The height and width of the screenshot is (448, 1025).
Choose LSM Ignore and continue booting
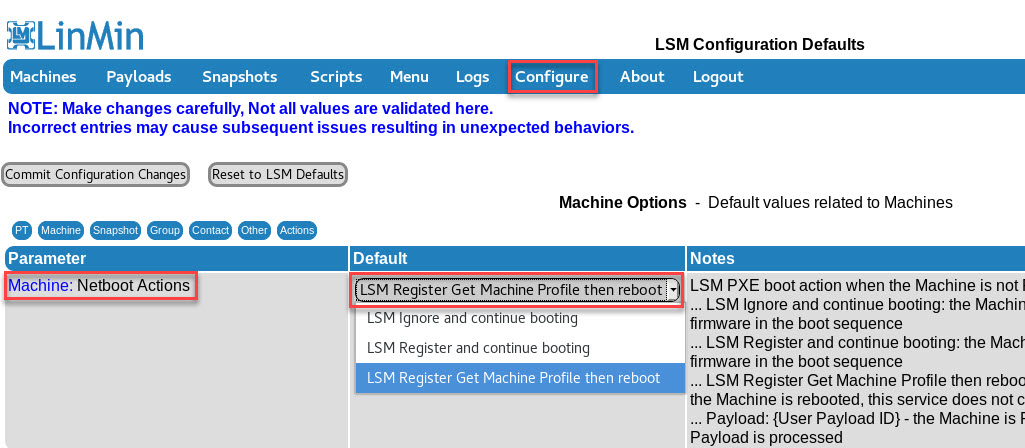pyautogui.click(x=472, y=319)
